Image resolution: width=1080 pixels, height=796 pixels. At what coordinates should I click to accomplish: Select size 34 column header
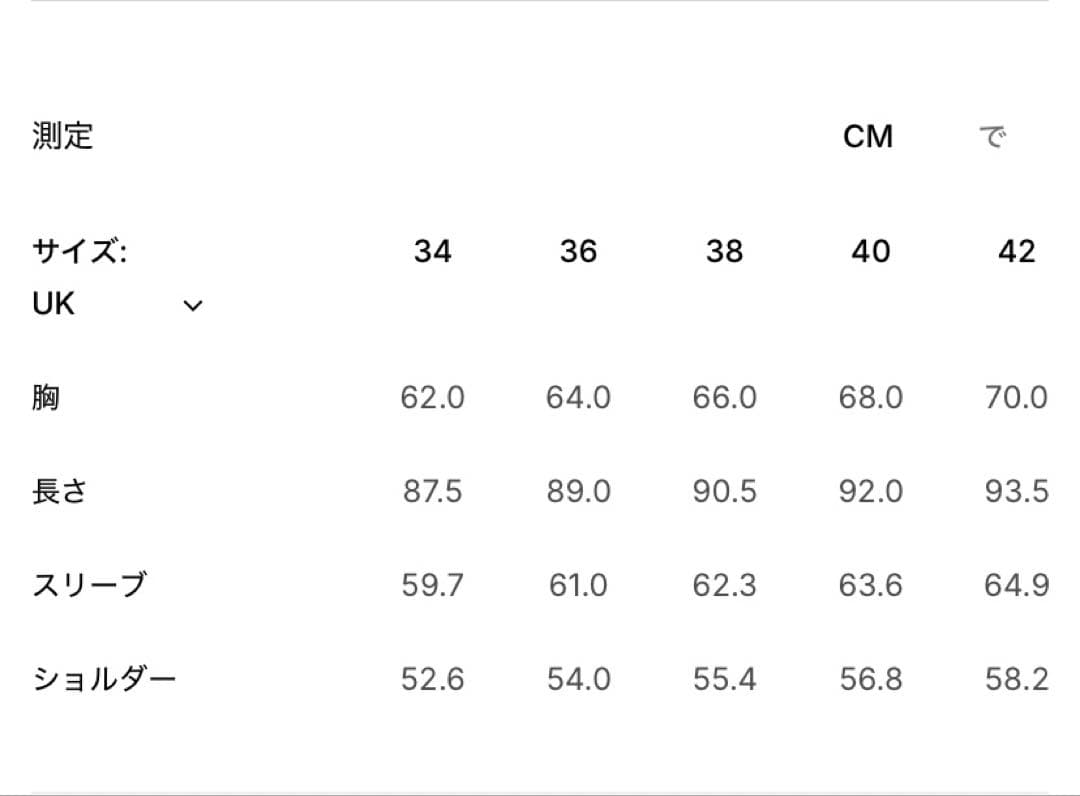click(432, 251)
